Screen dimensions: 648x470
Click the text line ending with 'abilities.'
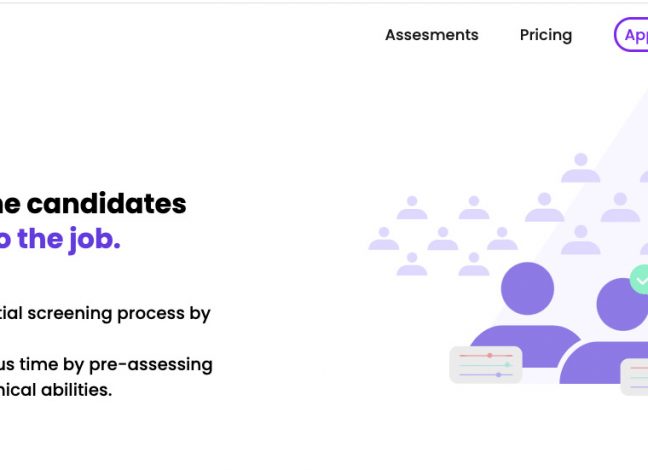[56, 390]
